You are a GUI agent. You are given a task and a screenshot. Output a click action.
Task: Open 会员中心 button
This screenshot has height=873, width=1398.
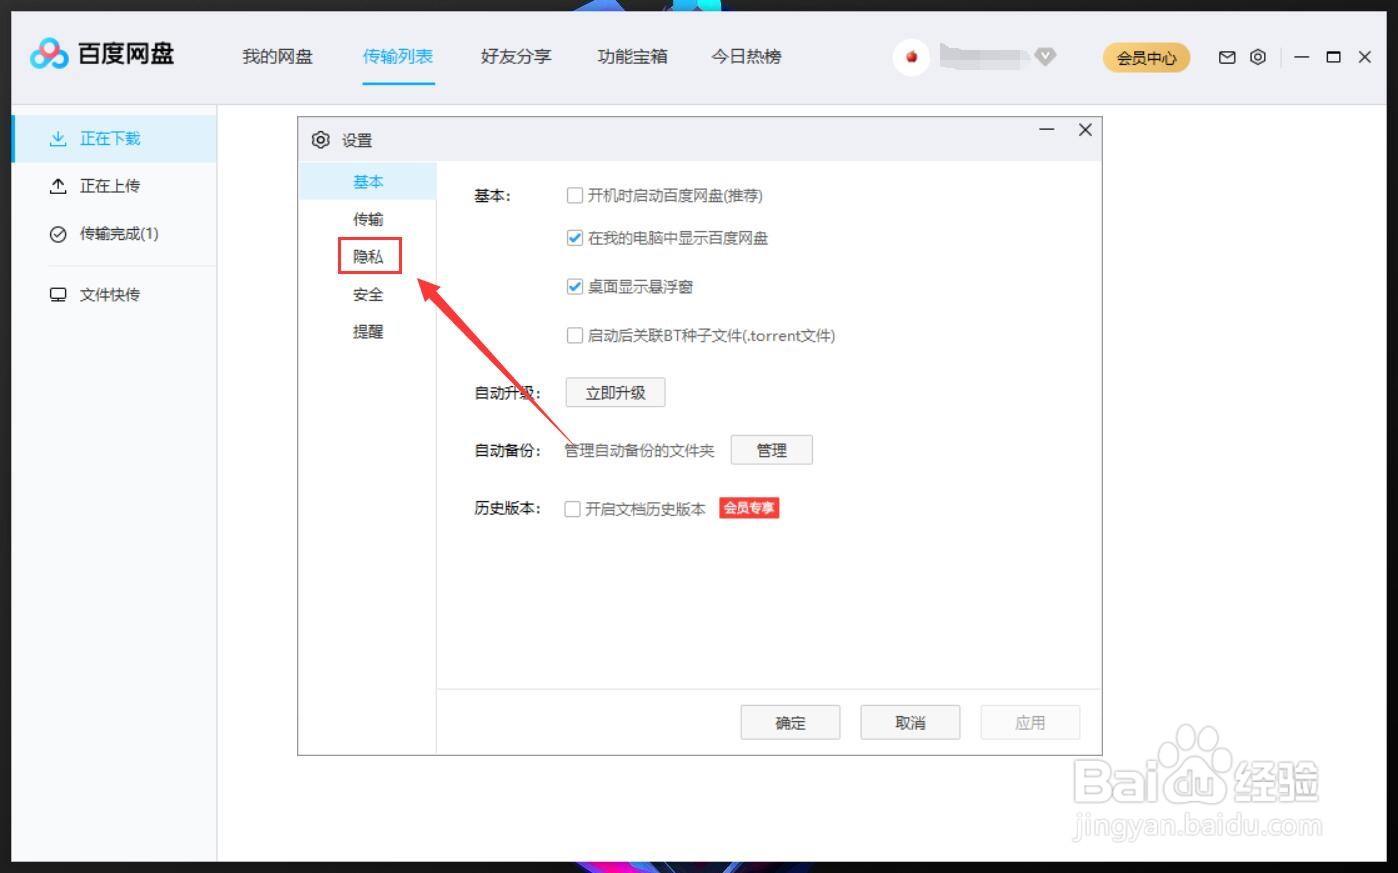pyautogui.click(x=1147, y=58)
